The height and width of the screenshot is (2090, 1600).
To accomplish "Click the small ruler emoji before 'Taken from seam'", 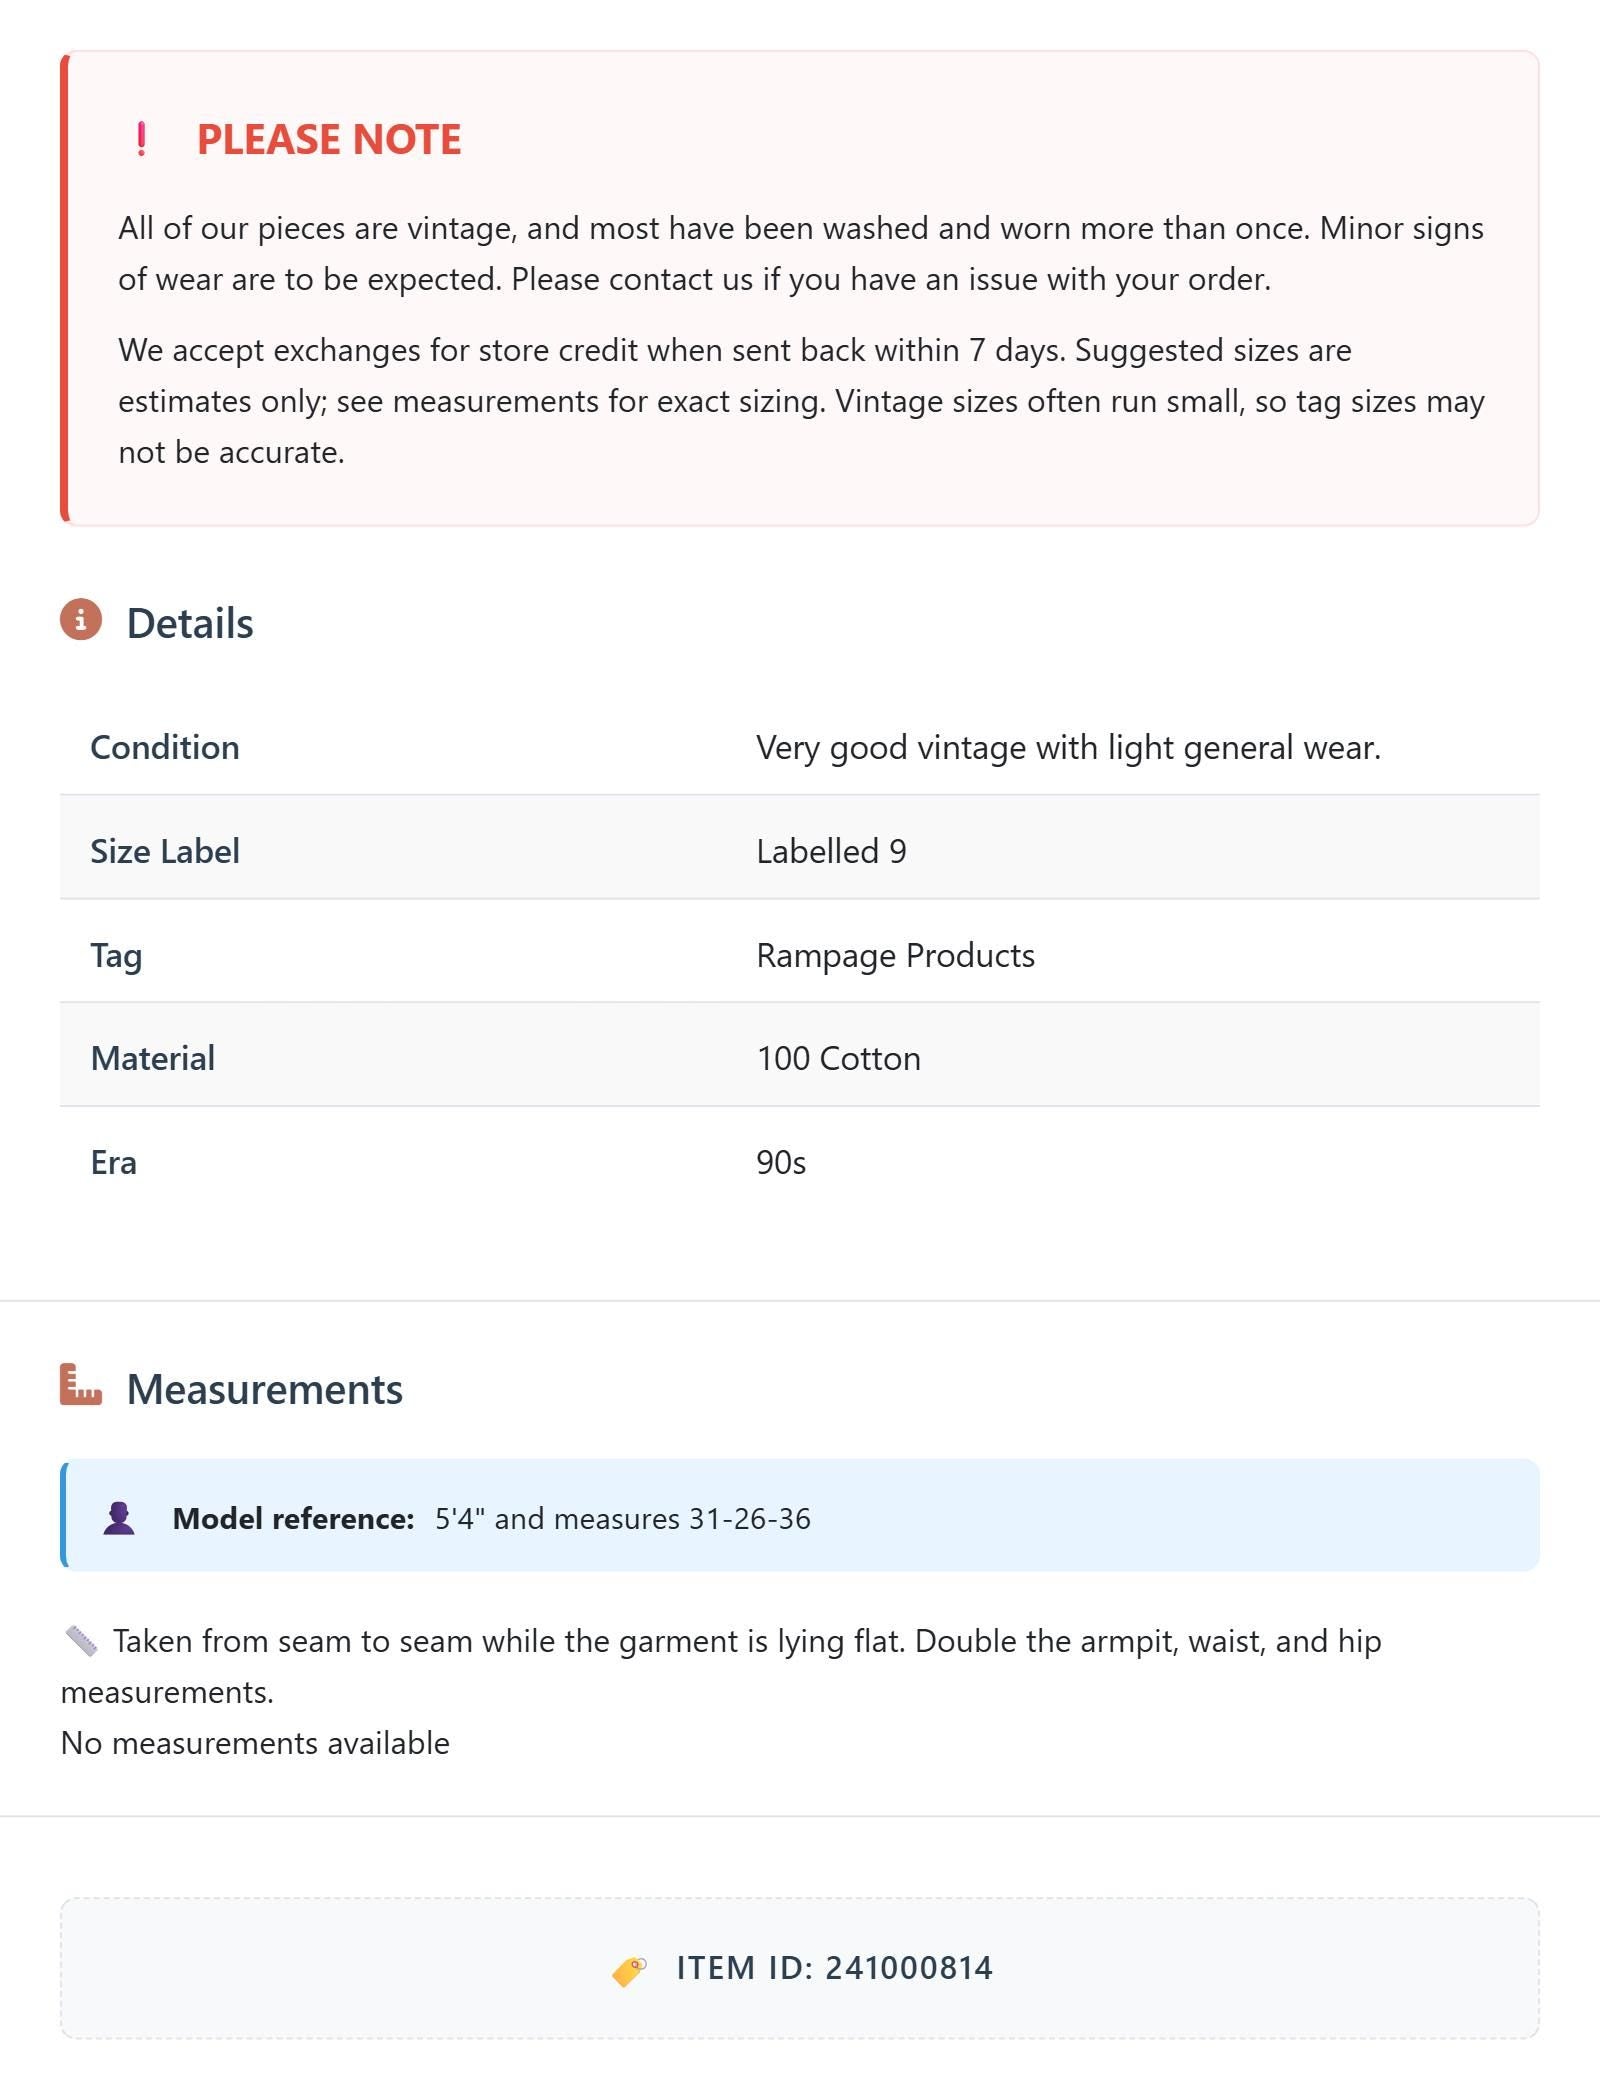I will [81, 1641].
